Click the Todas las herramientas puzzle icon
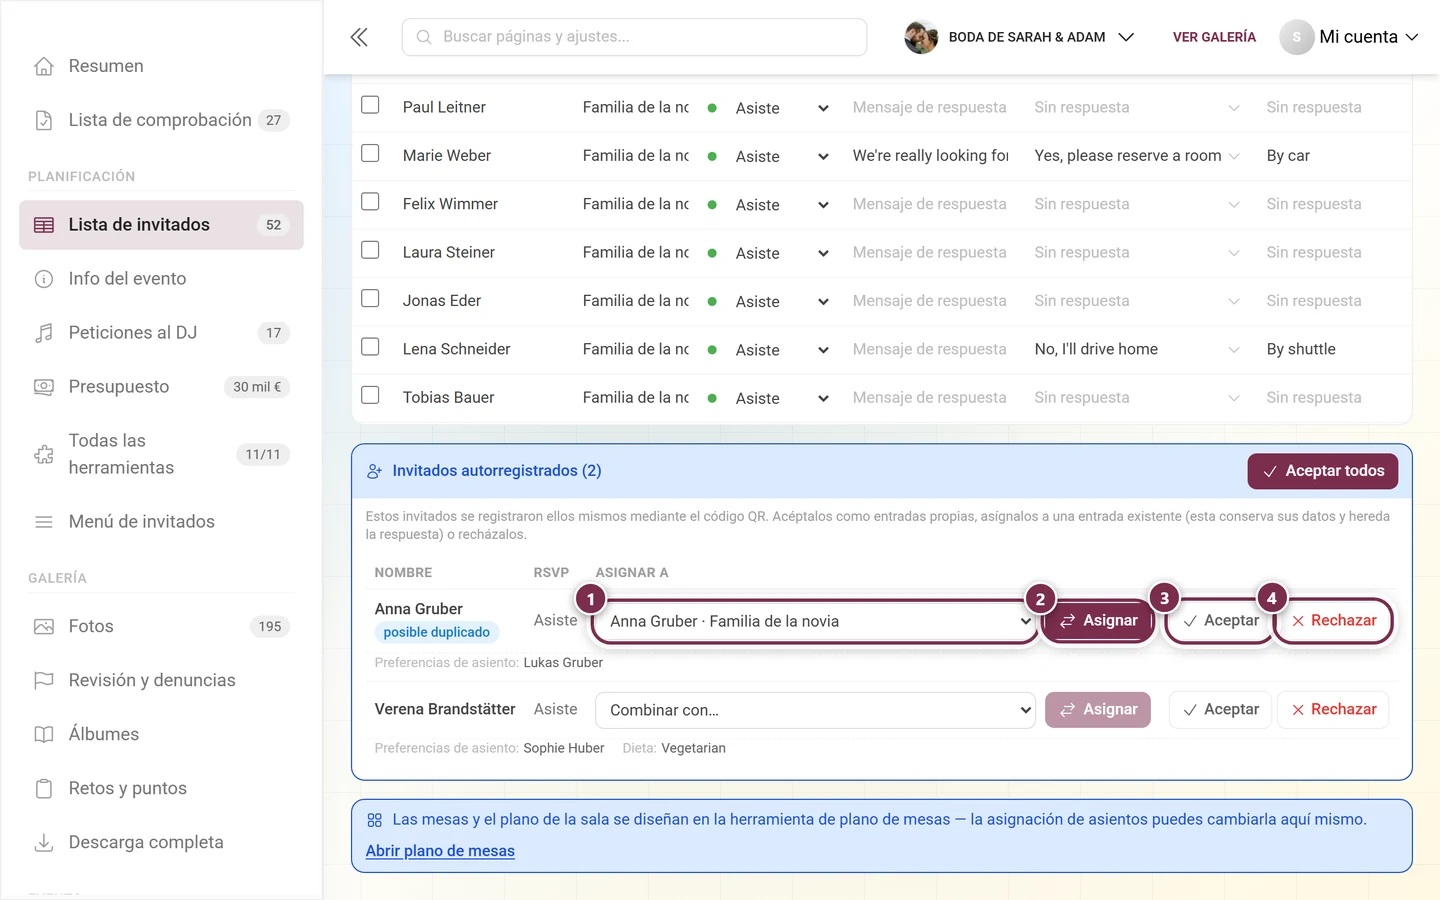 (44, 454)
